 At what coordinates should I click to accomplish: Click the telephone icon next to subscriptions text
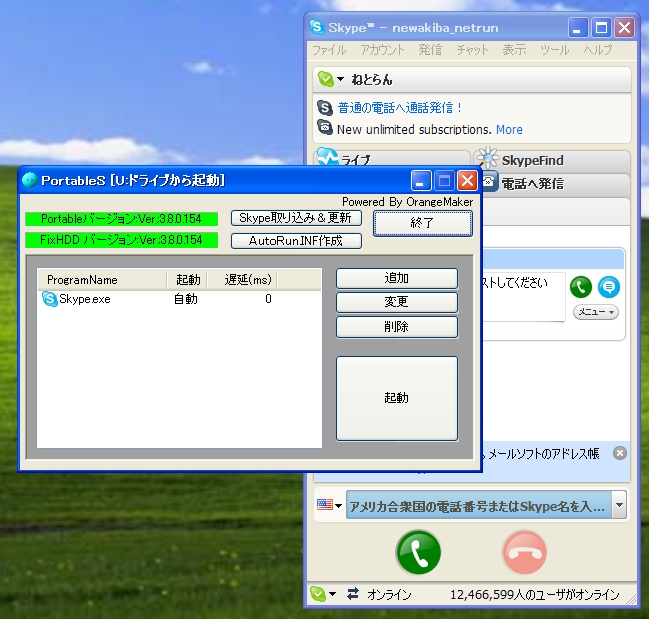click(x=325, y=127)
